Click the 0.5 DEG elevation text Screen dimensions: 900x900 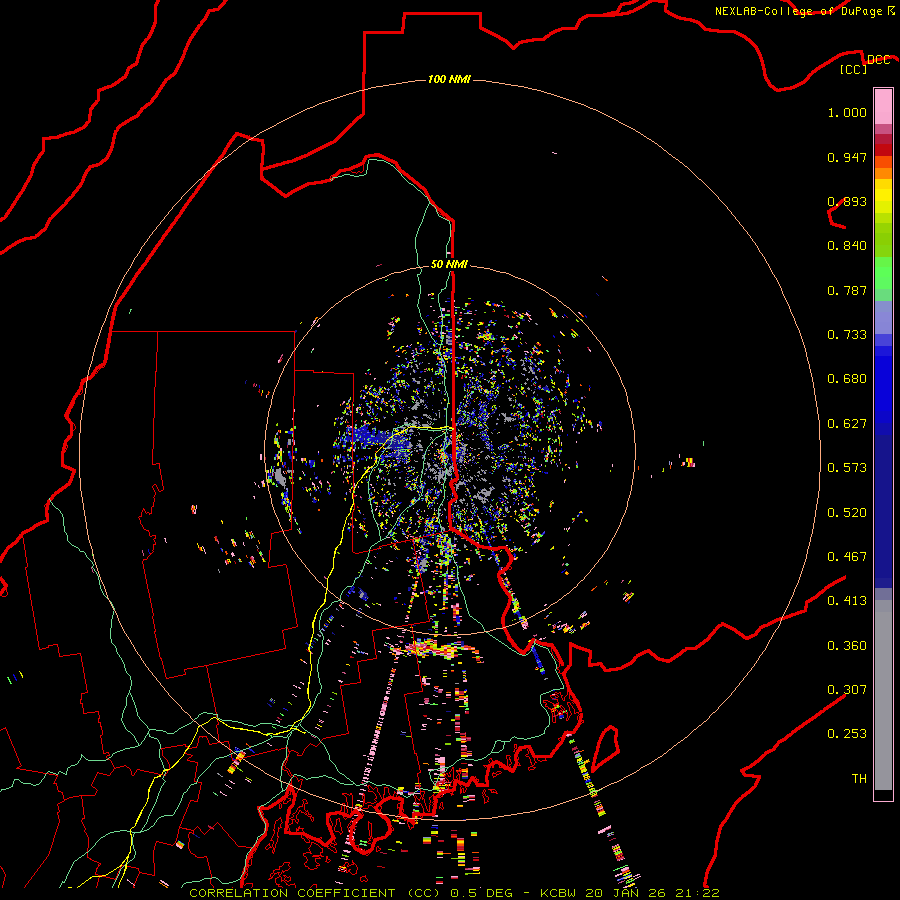(x=482, y=893)
